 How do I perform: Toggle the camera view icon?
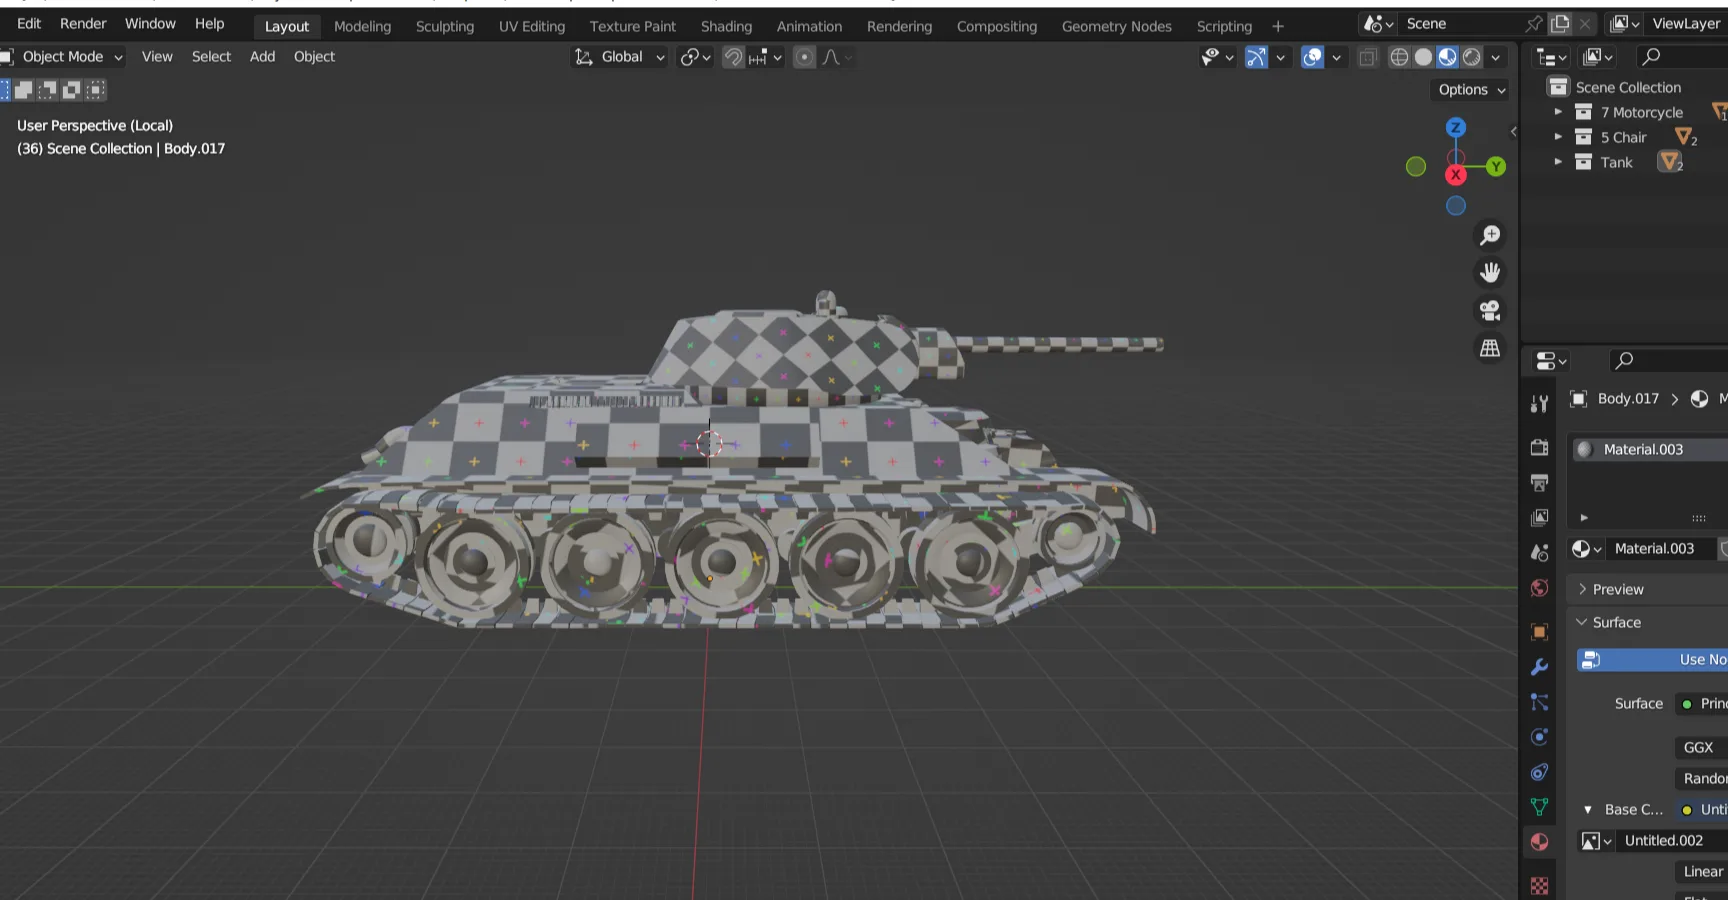(1490, 310)
